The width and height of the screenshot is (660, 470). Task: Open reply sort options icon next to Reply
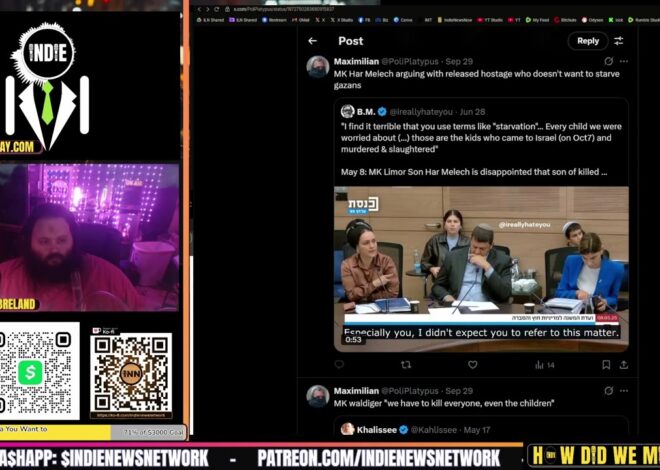pos(618,41)
